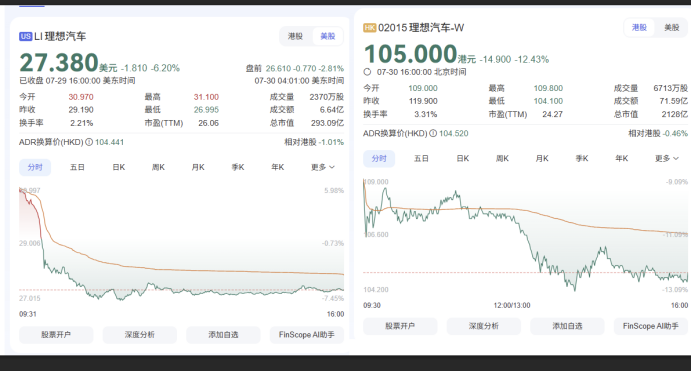The image size is (691, 372).
Task: Open the 五日 tab in the HK panel
Action: (421, 158)
